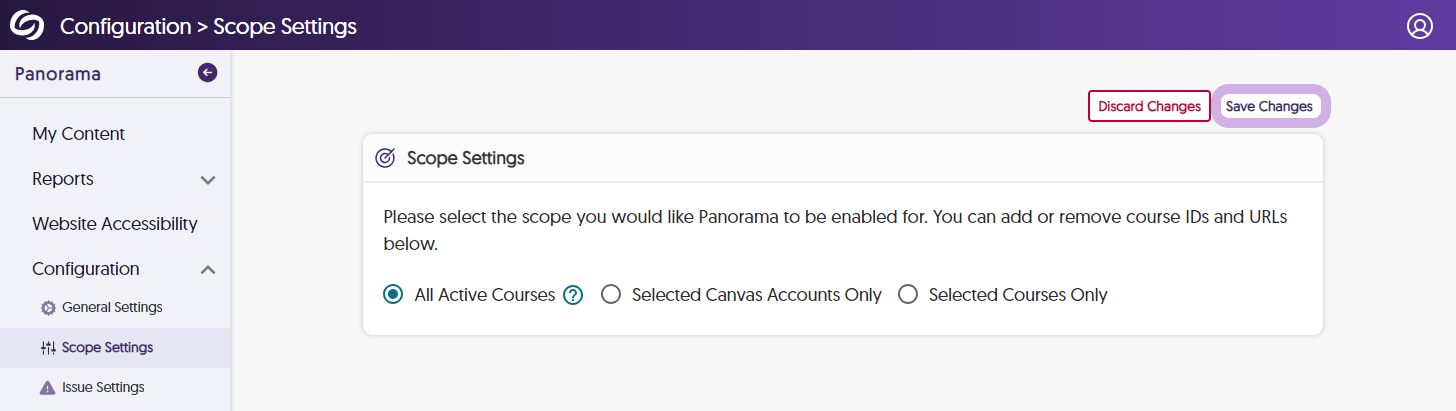Collapse the Configuration section chevron
The height and width of the screenshot is (411, 1456).
[x=208, y=269]
